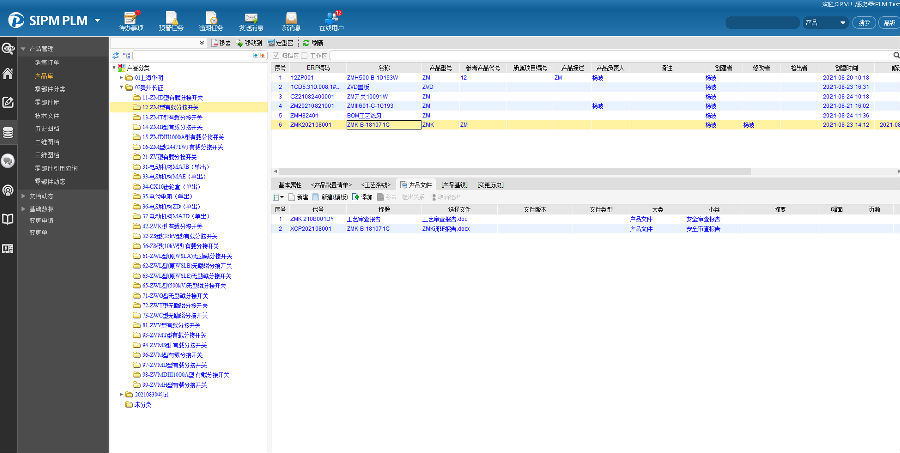The width and height of the screenshot is (900, 453).
Task: Click the home icon in the left sidebar
Action: pos(8,73)
